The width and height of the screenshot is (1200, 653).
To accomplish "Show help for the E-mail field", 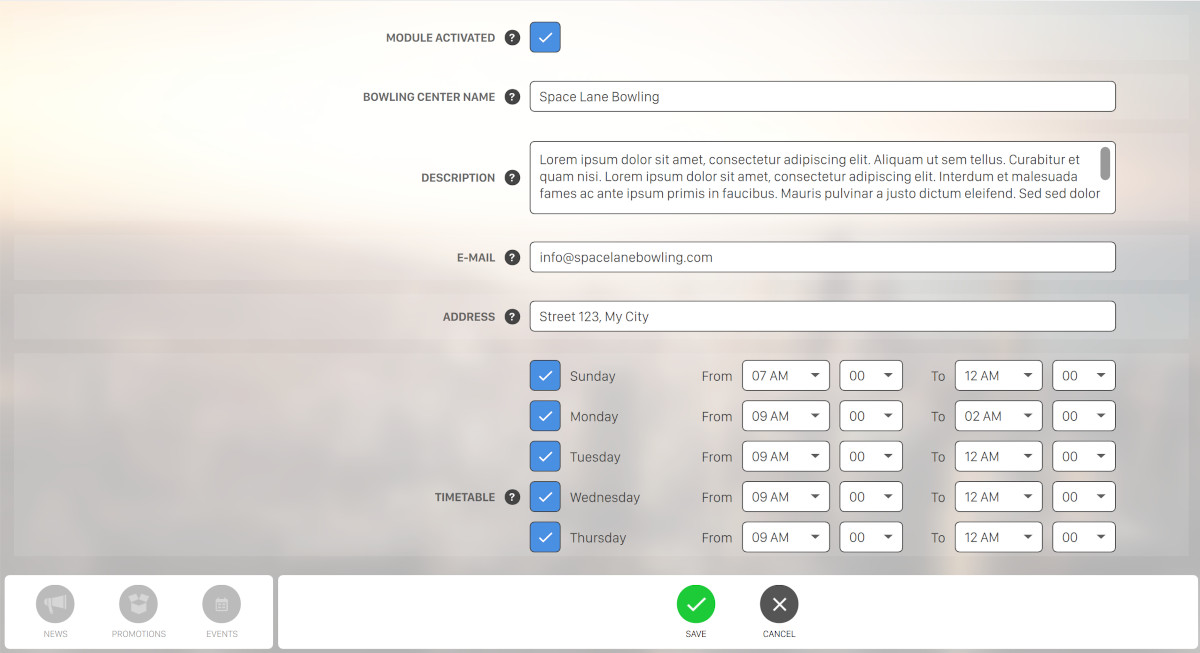I will (x=512, y=257).
